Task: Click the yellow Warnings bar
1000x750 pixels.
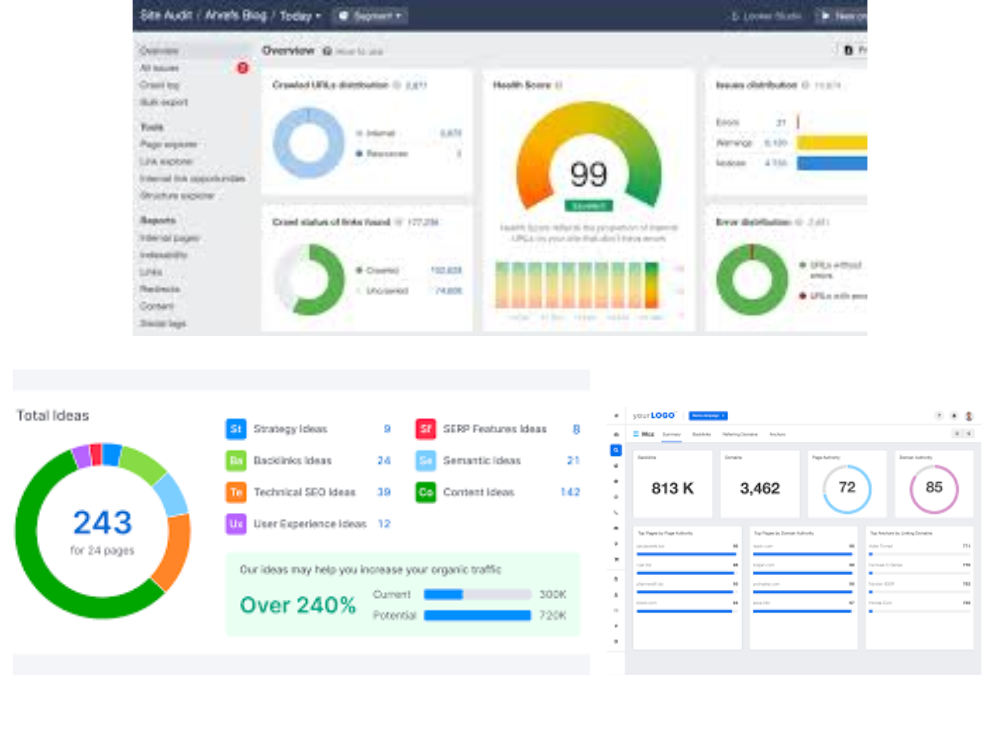Action: pyautogui.click(x=832, y=142)
